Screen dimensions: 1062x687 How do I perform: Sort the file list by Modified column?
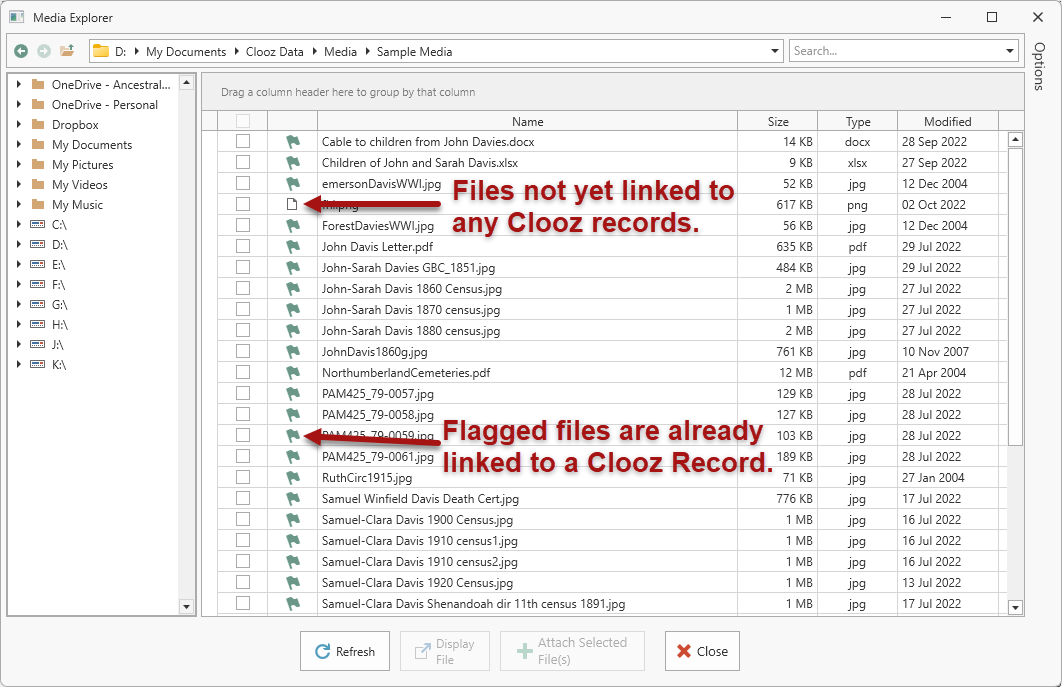tap(947, 122)
